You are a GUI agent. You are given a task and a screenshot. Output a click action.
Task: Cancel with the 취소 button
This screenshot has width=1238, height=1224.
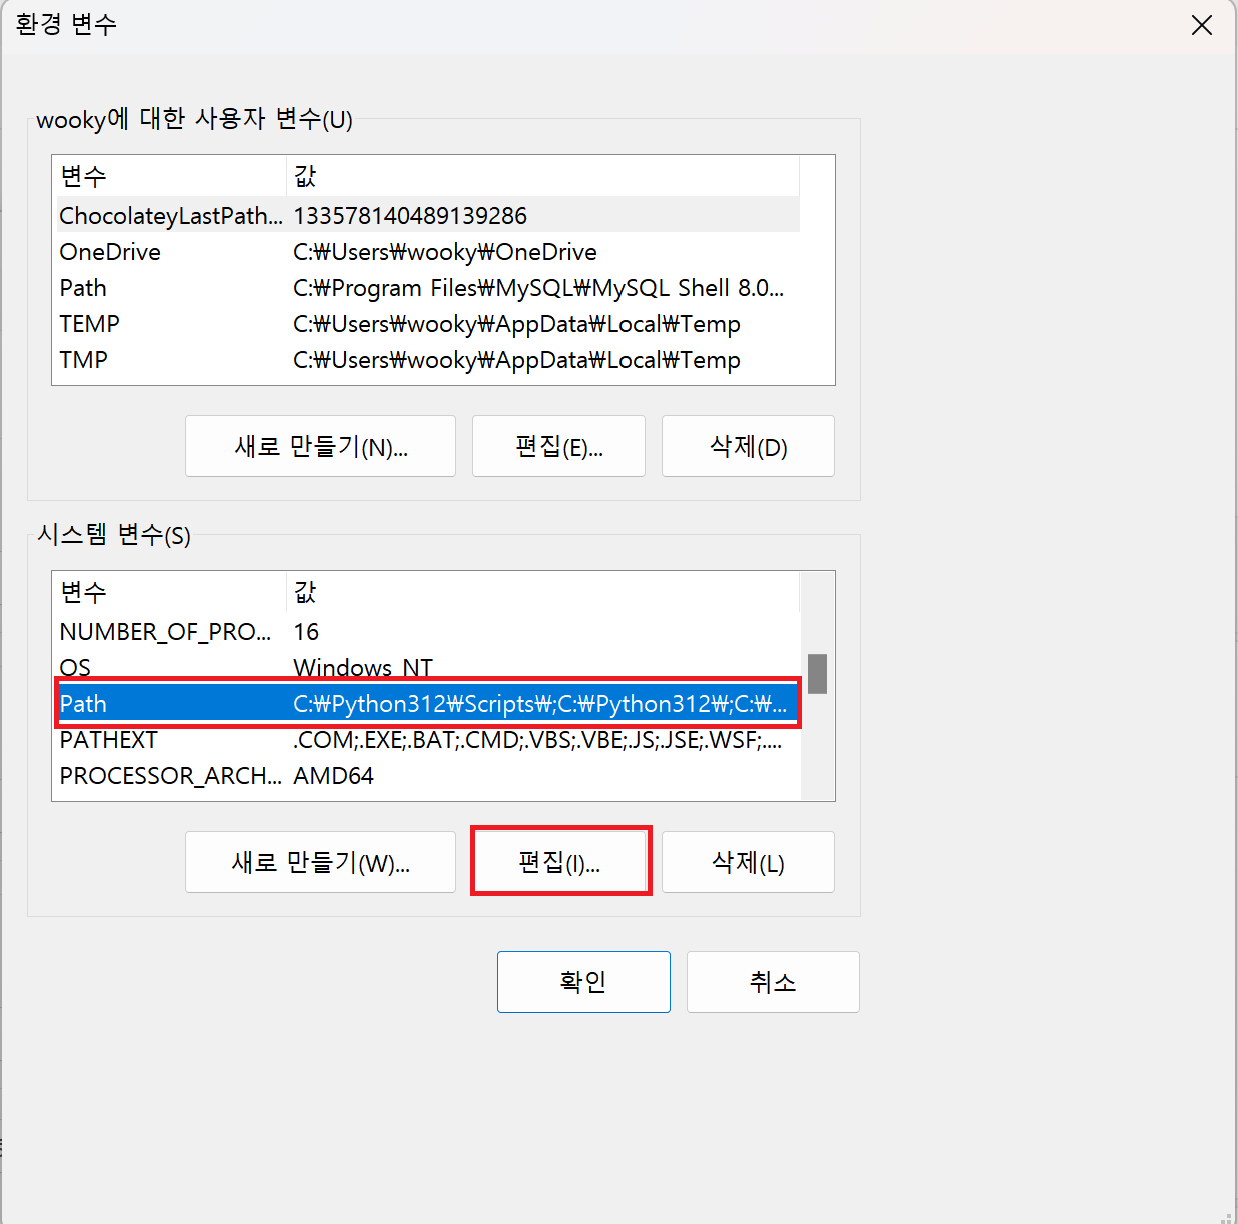pyautogui.click(x=773, y=982)
